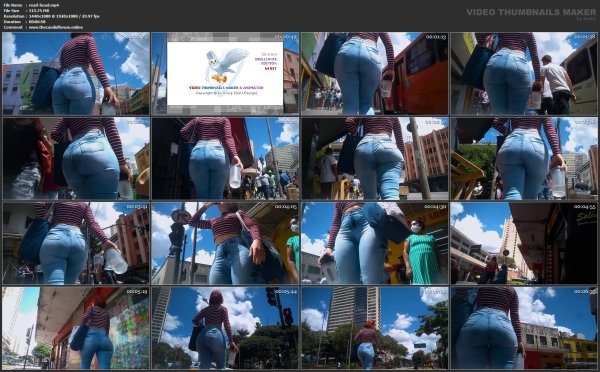The image size is (600, 372).
Task: Click the round road sign in the 00:04:05 frame
Action: pyautogui.click(x=181, y=217)
